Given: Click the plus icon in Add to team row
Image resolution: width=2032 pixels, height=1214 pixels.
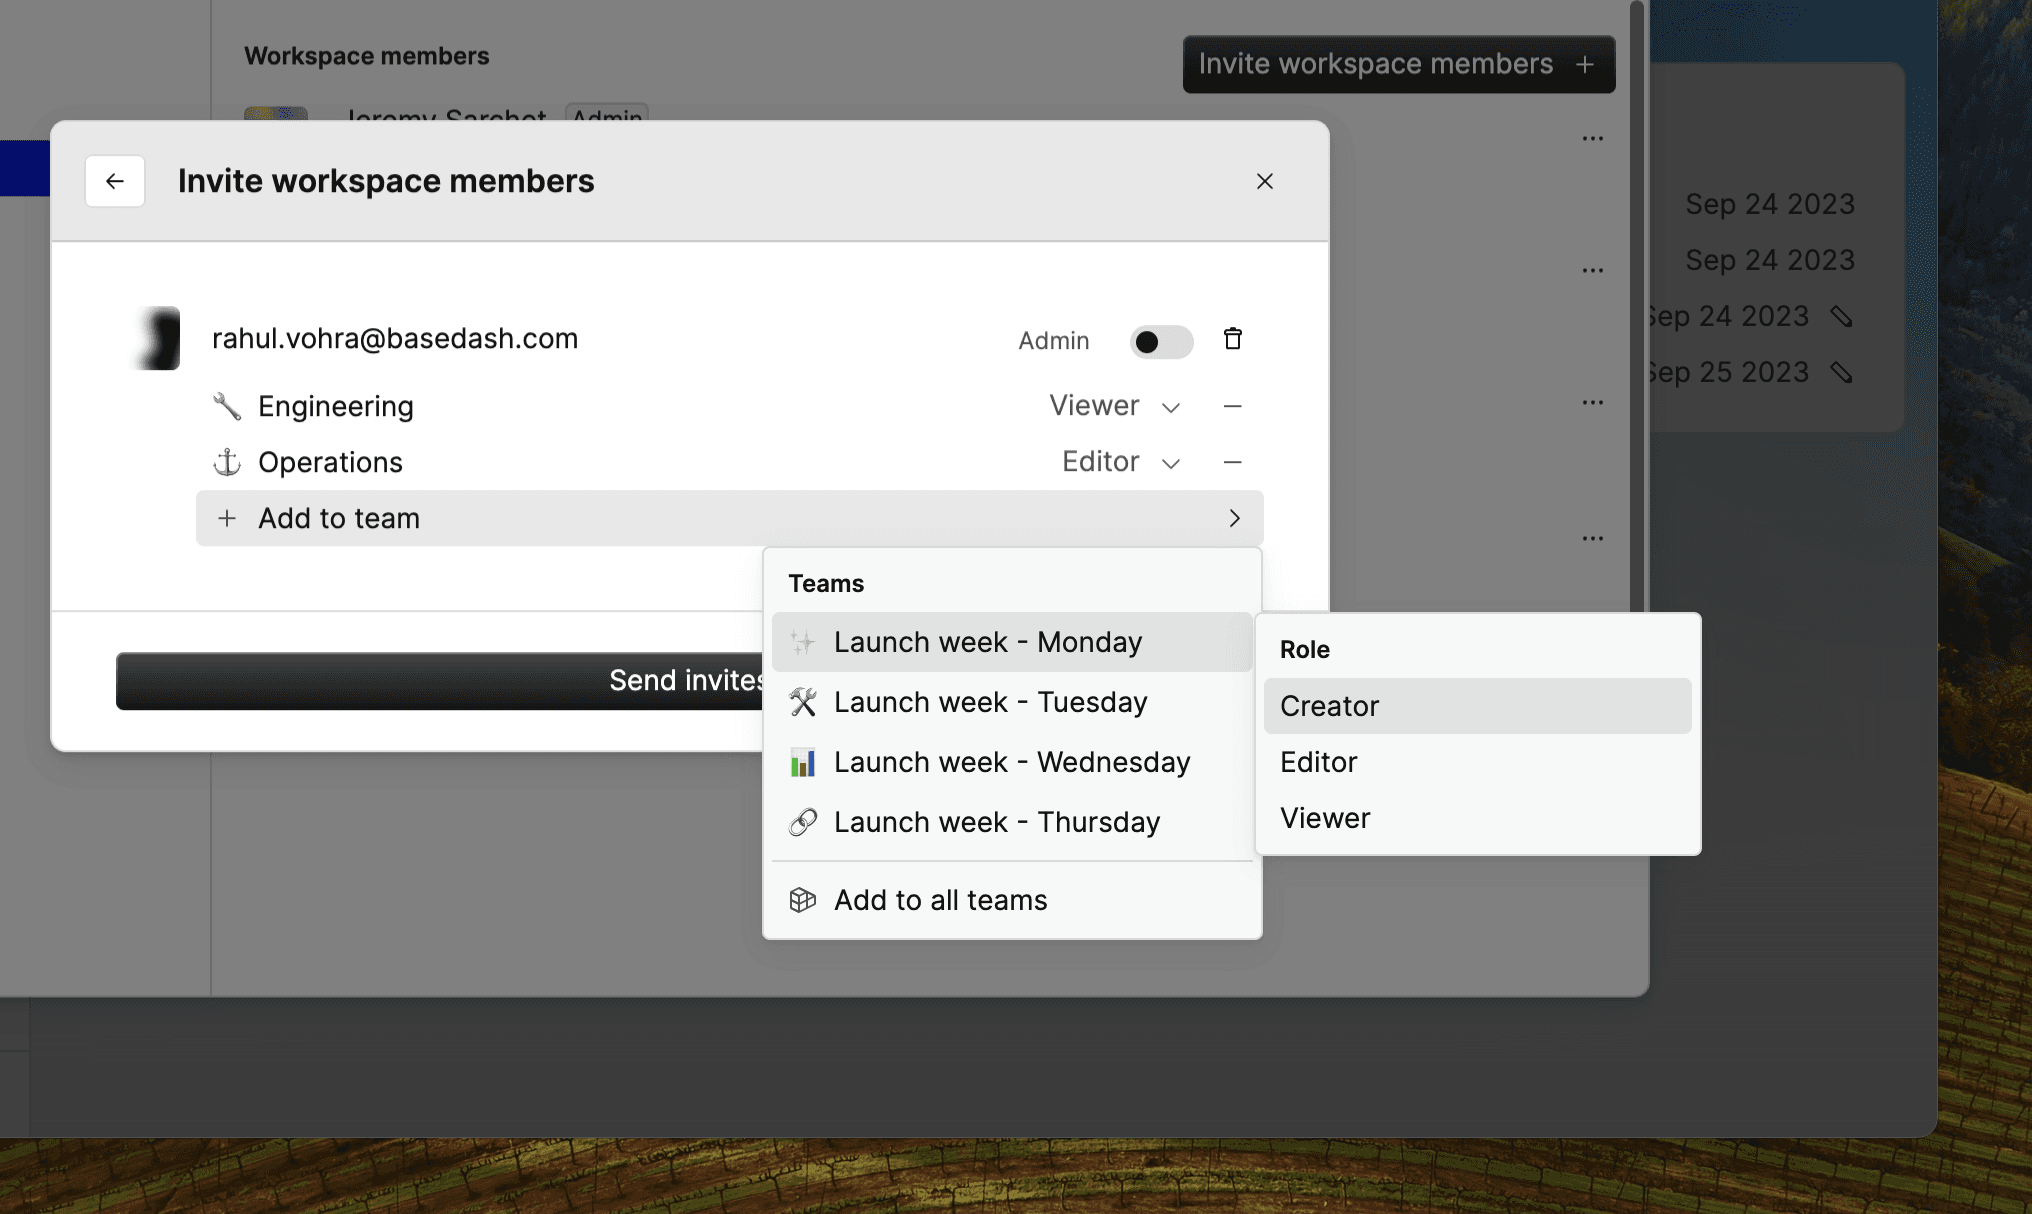Looking at the screenshot, I should [227, 518].
